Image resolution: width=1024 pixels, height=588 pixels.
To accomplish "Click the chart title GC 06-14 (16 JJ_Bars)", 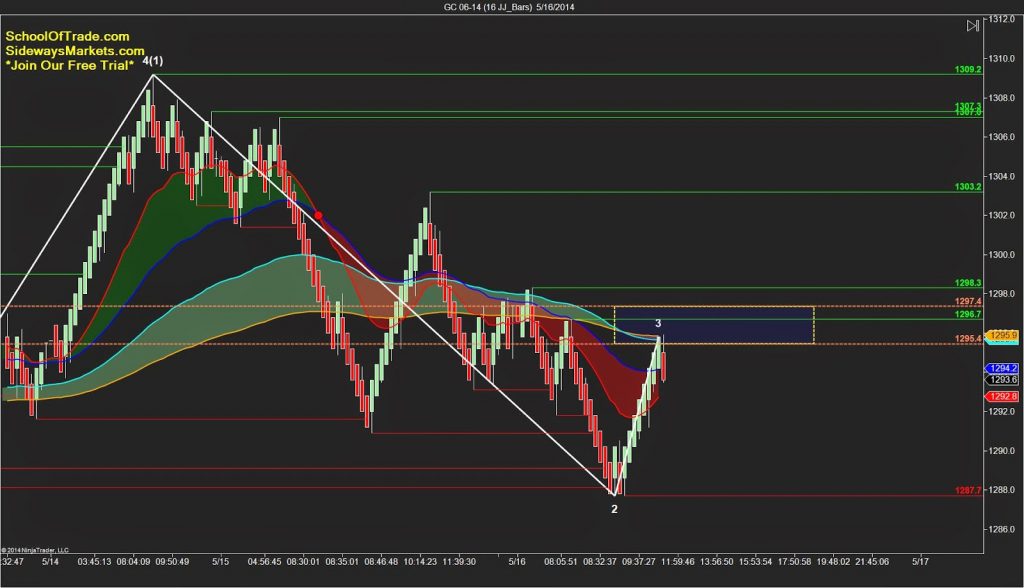I will (488, 7).
